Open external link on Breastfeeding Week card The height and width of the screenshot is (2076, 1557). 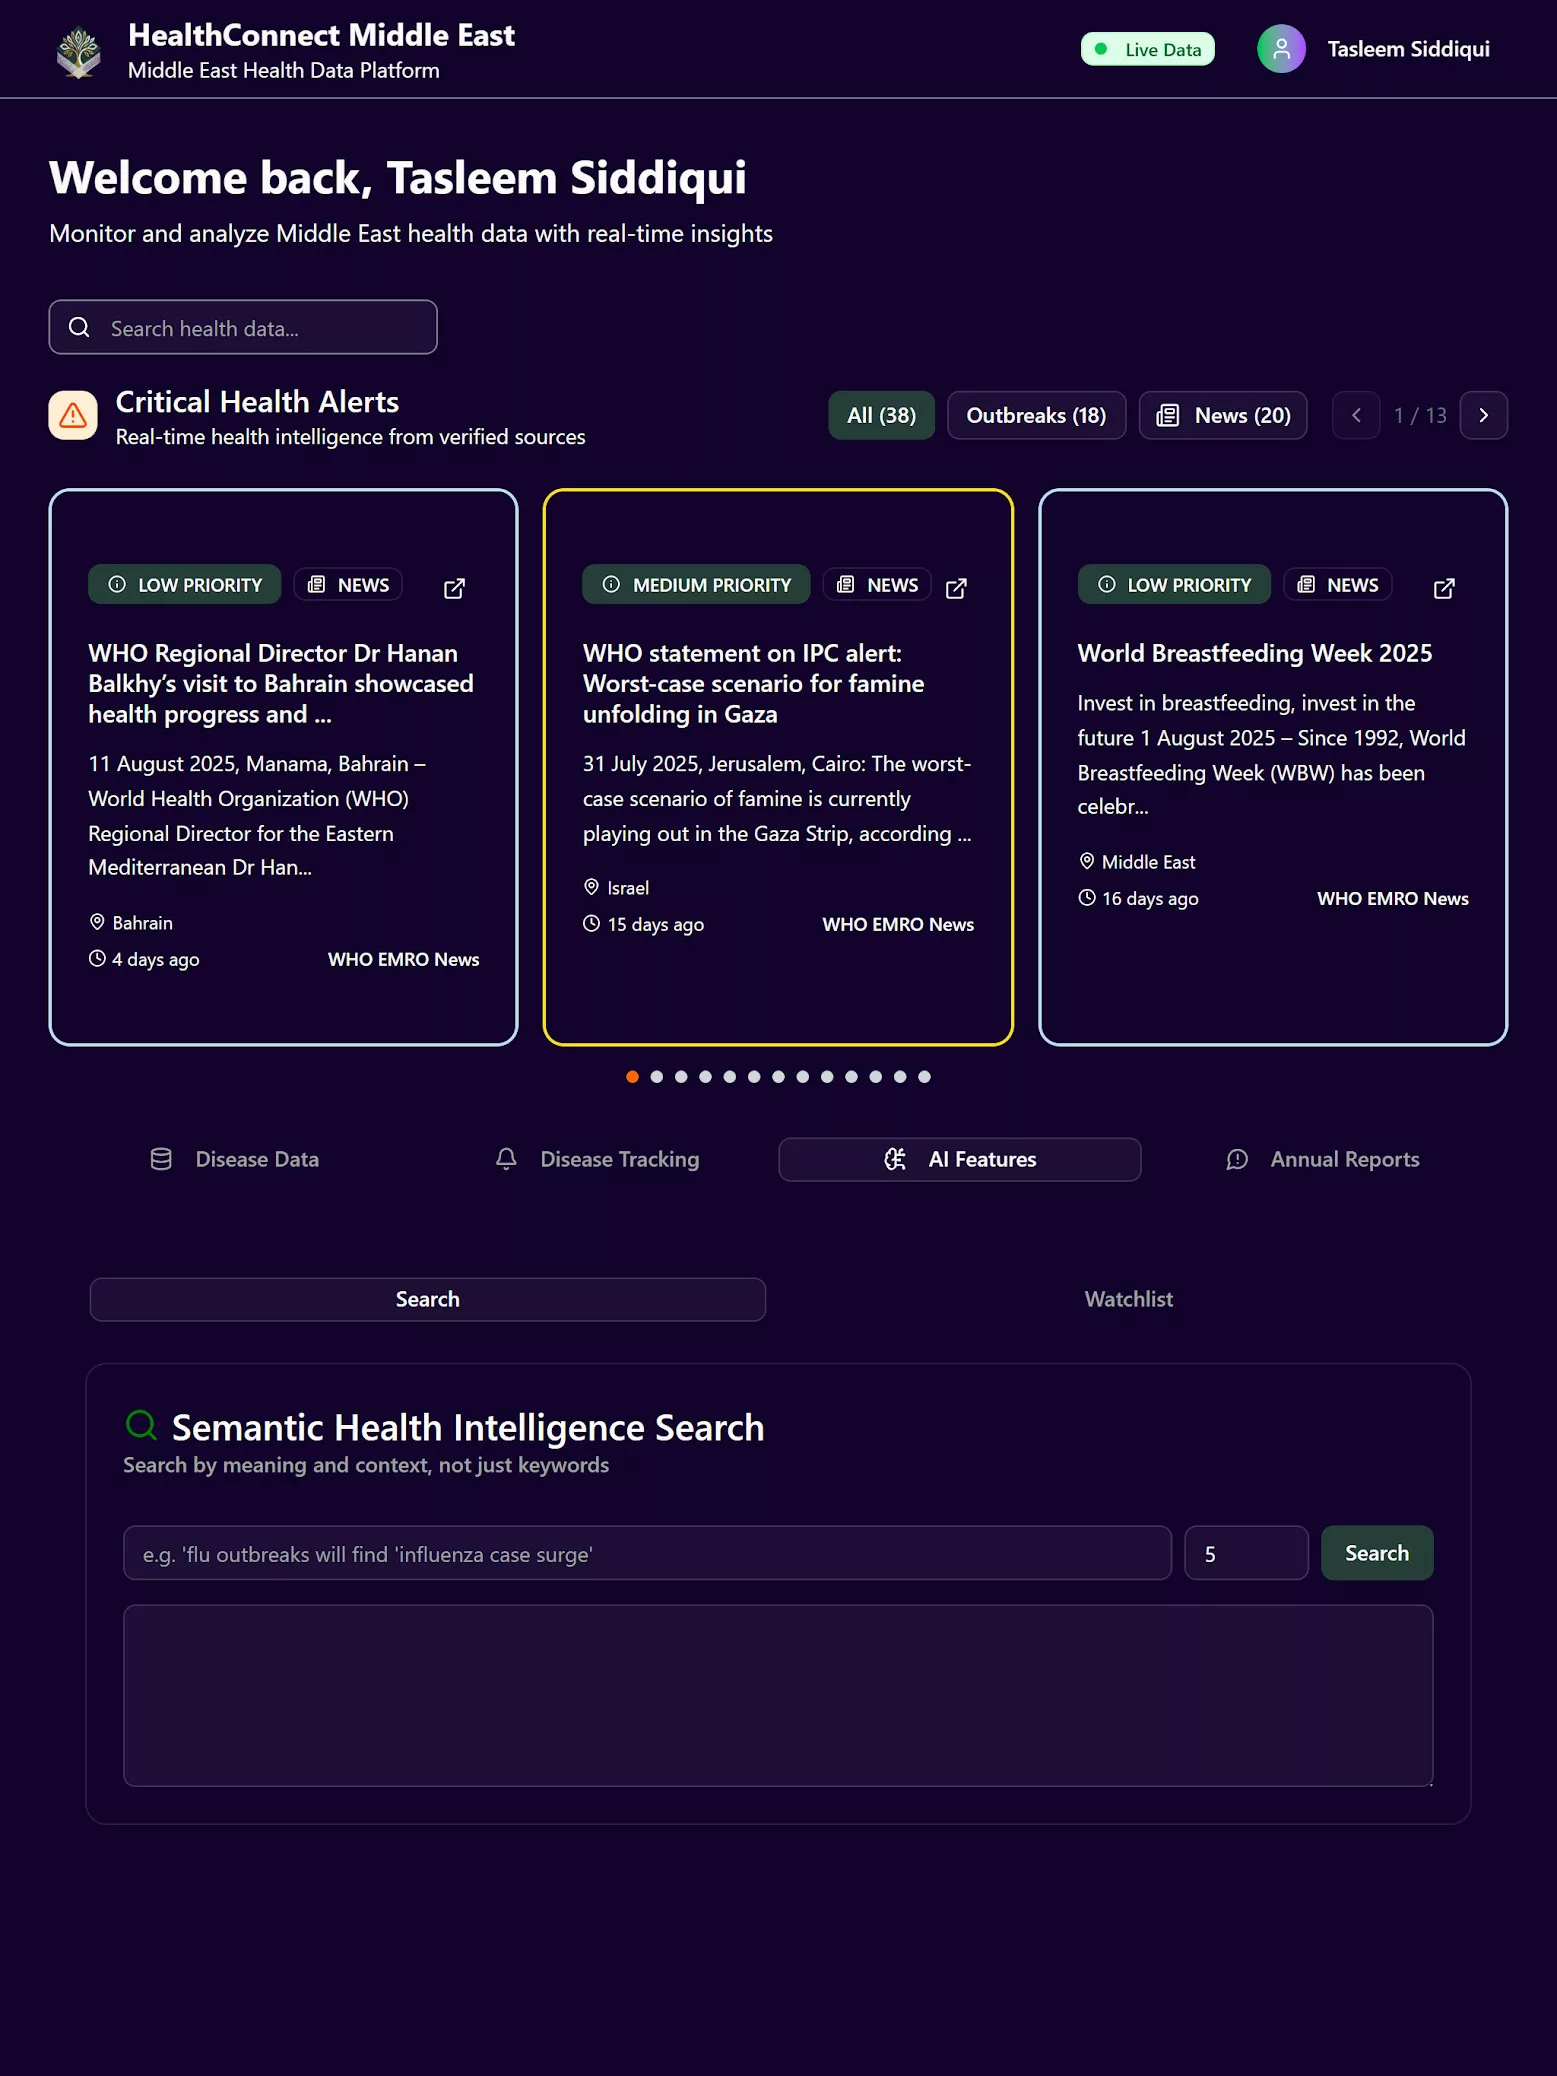click(x=1443, y=588)
